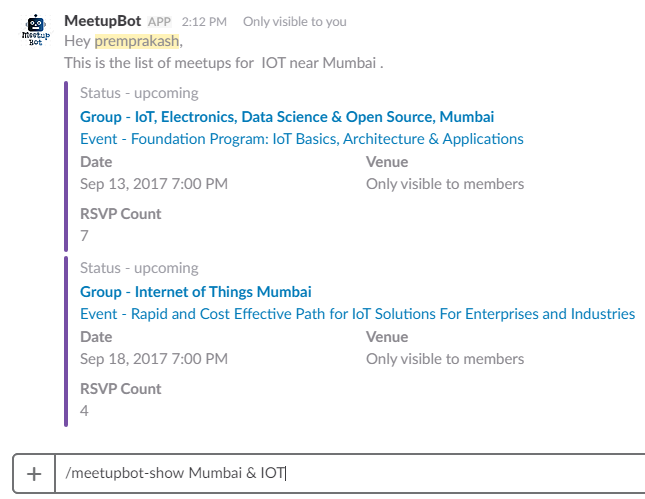Open Group IoT, Electronics, Data Science link
This screenshot has height=499, width=645.
click(287, 117)
